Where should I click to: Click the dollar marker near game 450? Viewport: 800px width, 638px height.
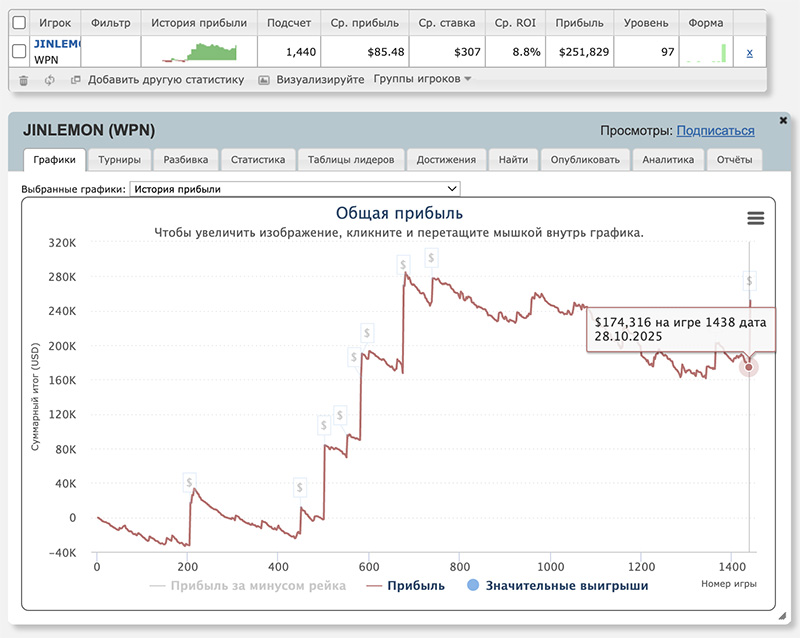(299, 488)
